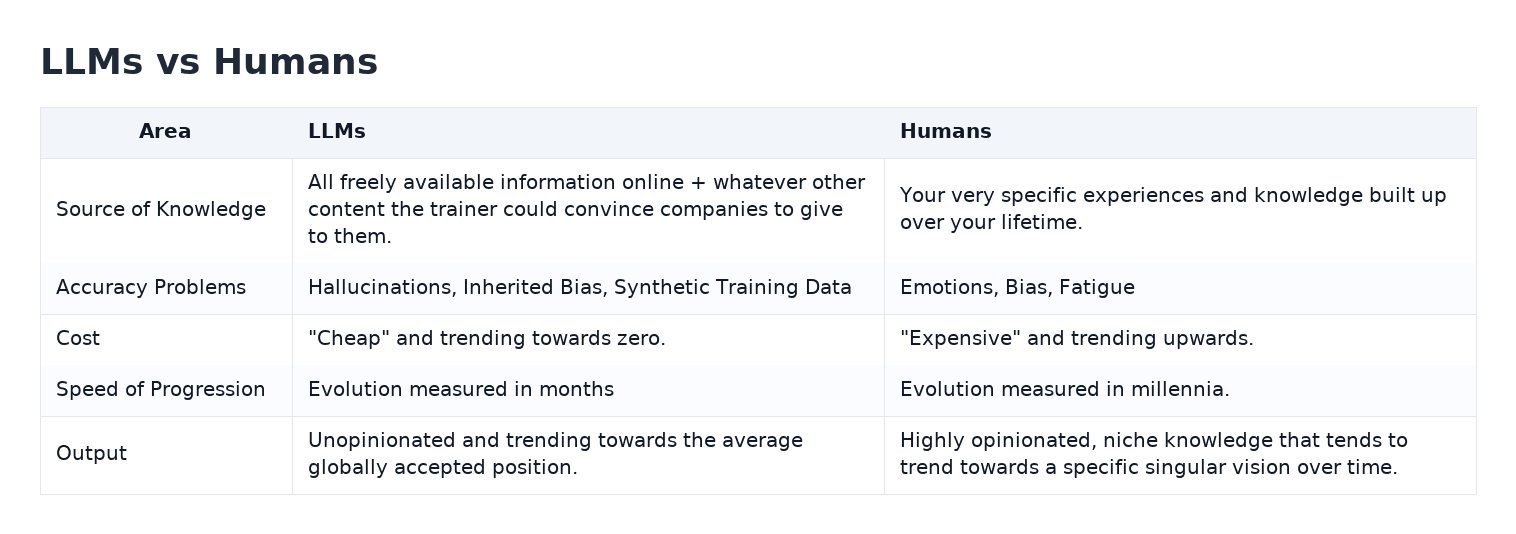Viewport: 1516px width, 534px height.
Task: Select the "Emotions, Bias, Fatigue" cell
Action: click(1017, 288)
